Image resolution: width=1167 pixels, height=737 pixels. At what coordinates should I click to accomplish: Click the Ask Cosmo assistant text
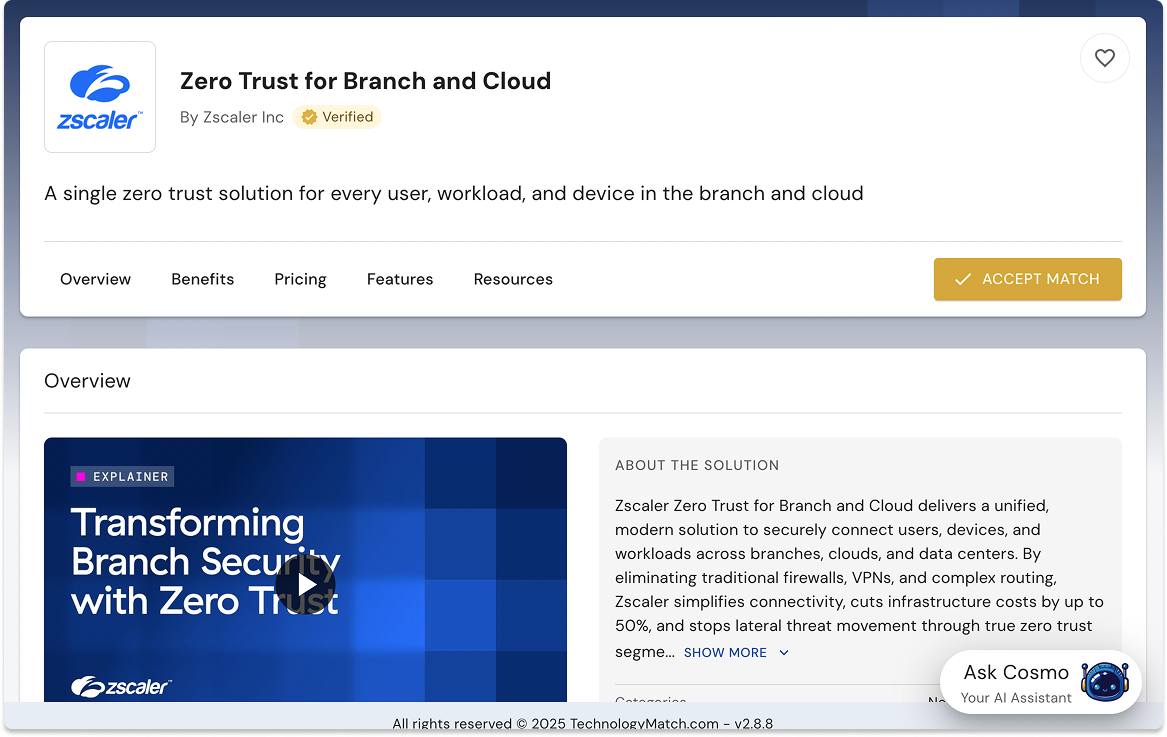pyautogui.click(x=1016, y=672)
